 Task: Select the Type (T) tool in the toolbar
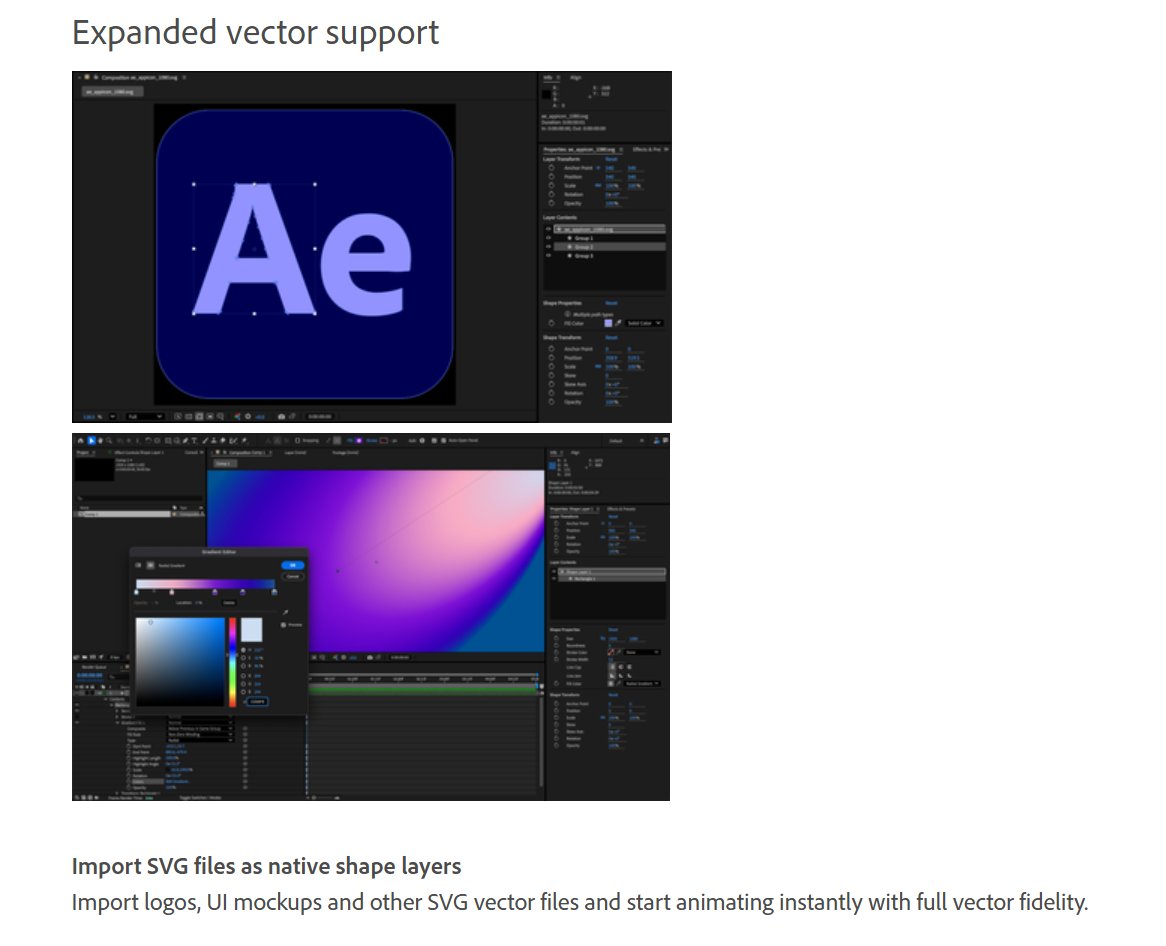point(194,440)
